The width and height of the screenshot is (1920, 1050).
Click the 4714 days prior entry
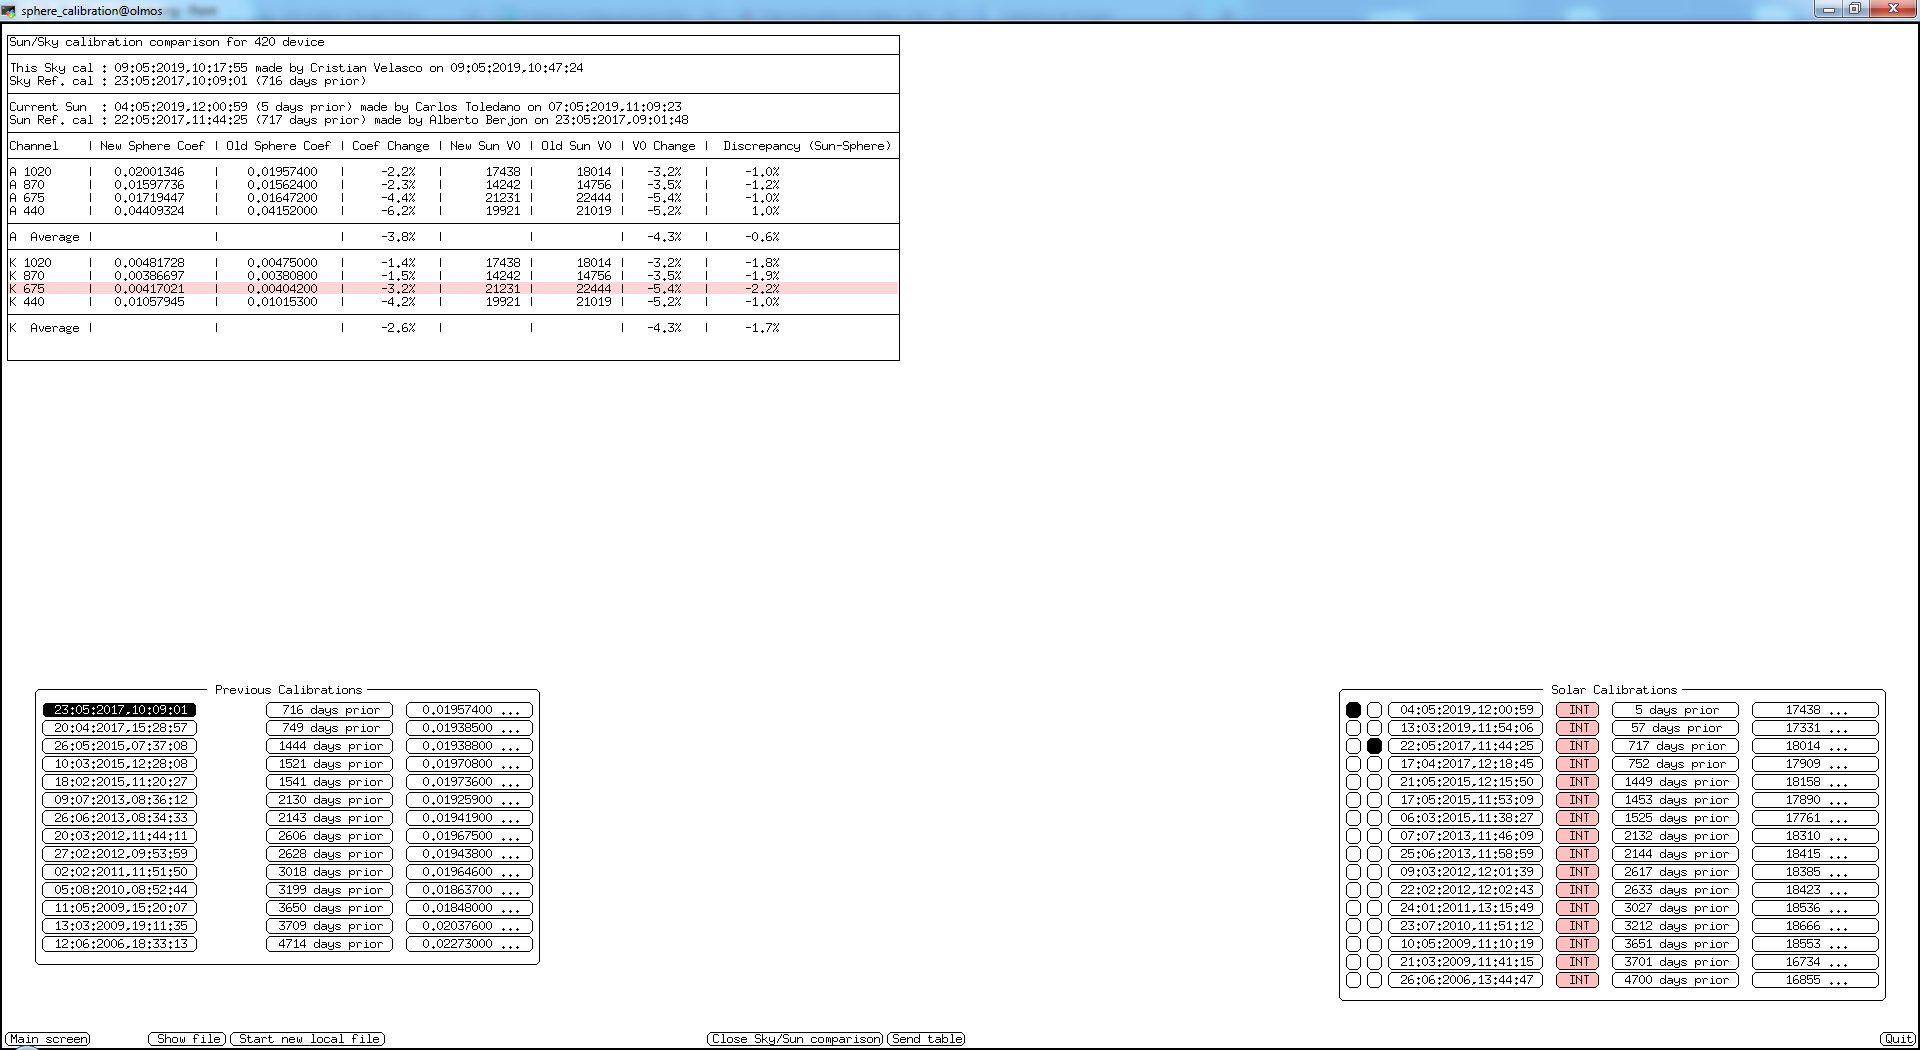(x=329, y=944)
